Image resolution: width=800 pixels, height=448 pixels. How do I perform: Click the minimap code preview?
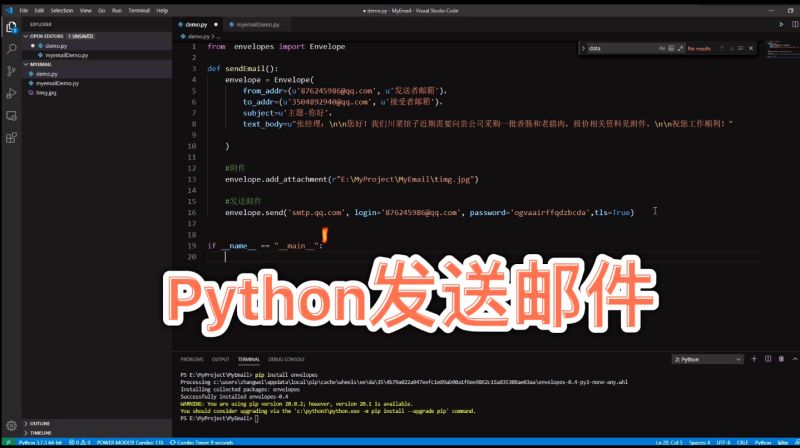pyautogui.click(x=782, y=50)
